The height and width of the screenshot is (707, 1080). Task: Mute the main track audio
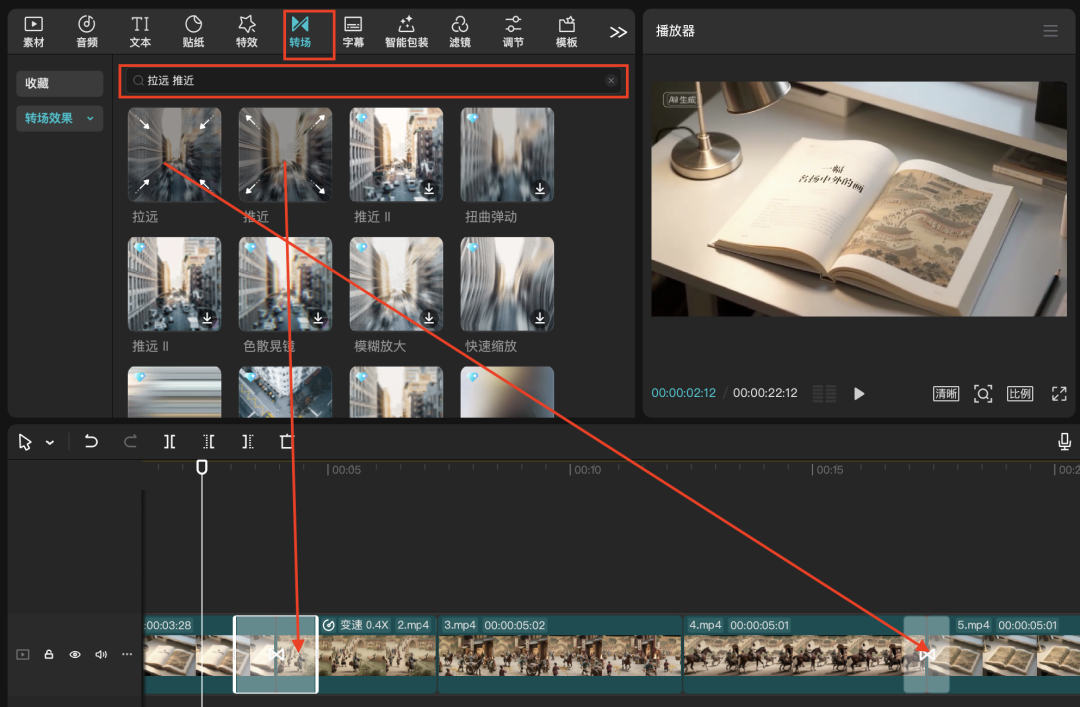100,654
